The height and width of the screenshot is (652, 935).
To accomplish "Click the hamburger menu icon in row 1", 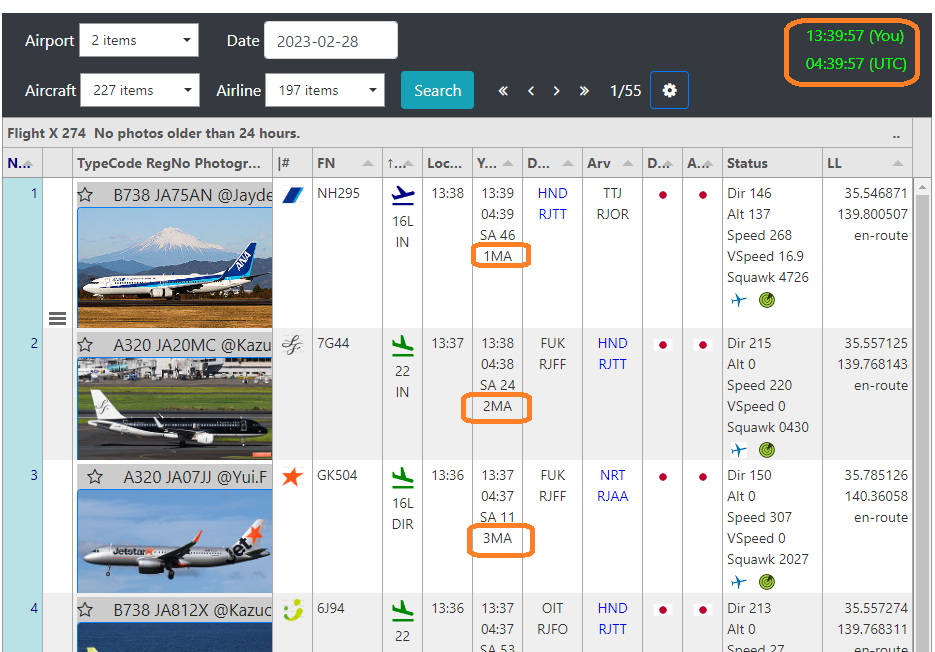I will tap(57, 319).
